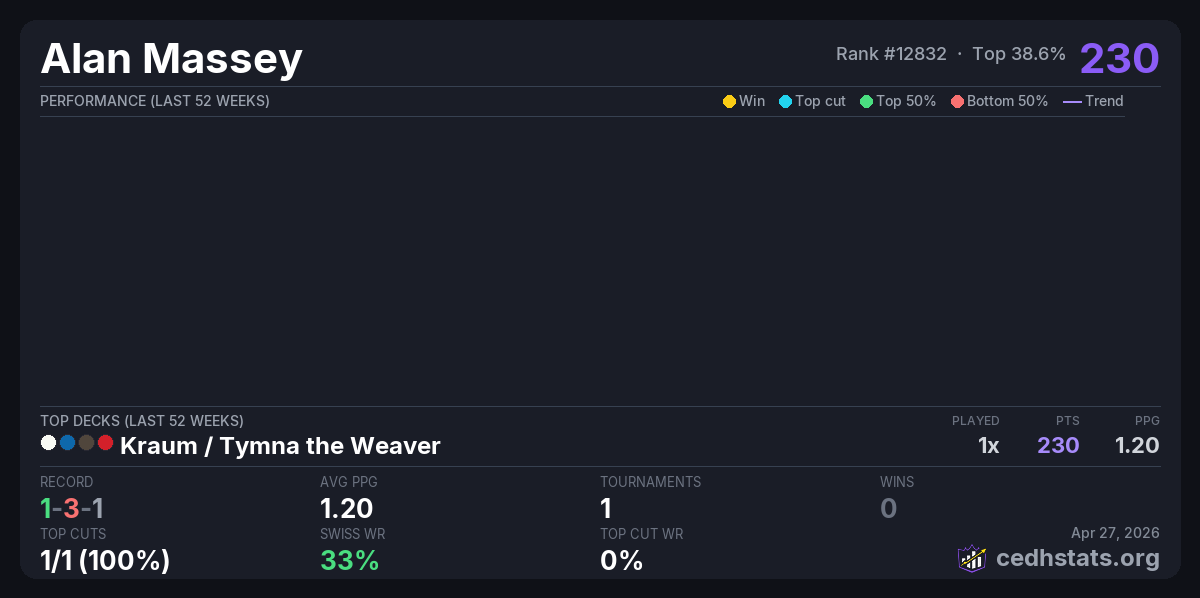
Task: Click the white mana color icon
Action: 48,443
